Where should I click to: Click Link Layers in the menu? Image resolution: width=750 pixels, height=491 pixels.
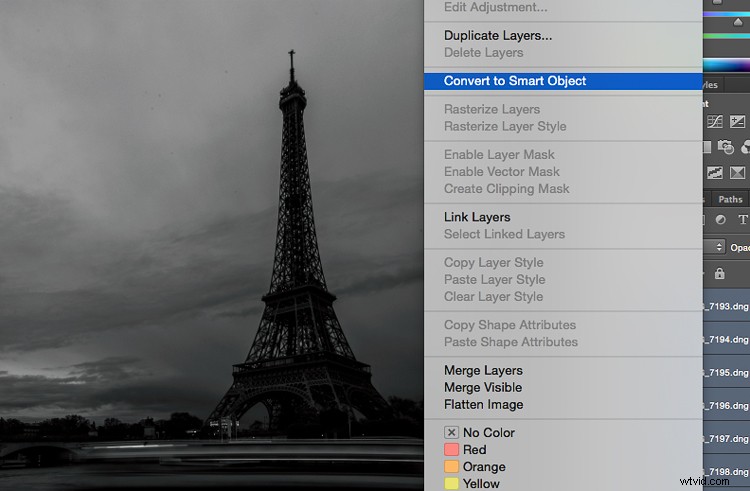[x=477, y=217]
